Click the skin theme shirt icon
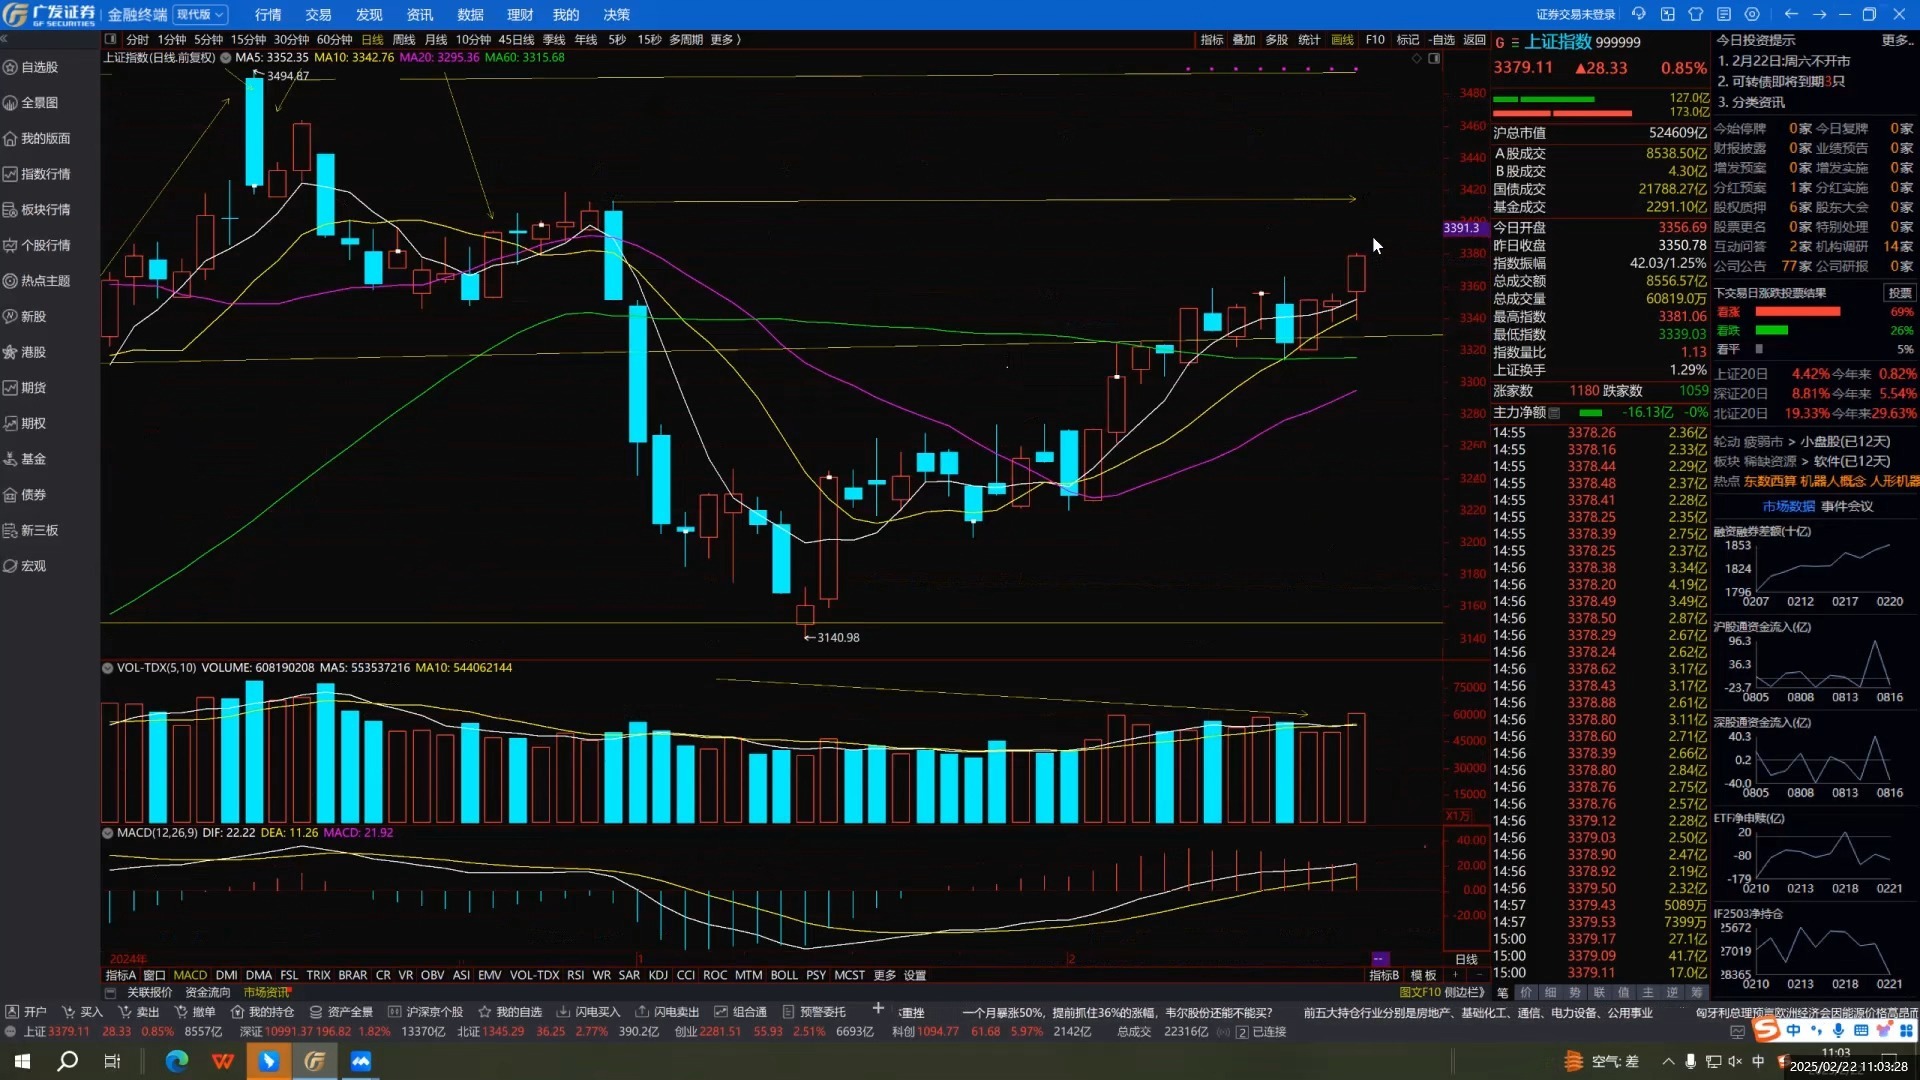 [1695, 14]
